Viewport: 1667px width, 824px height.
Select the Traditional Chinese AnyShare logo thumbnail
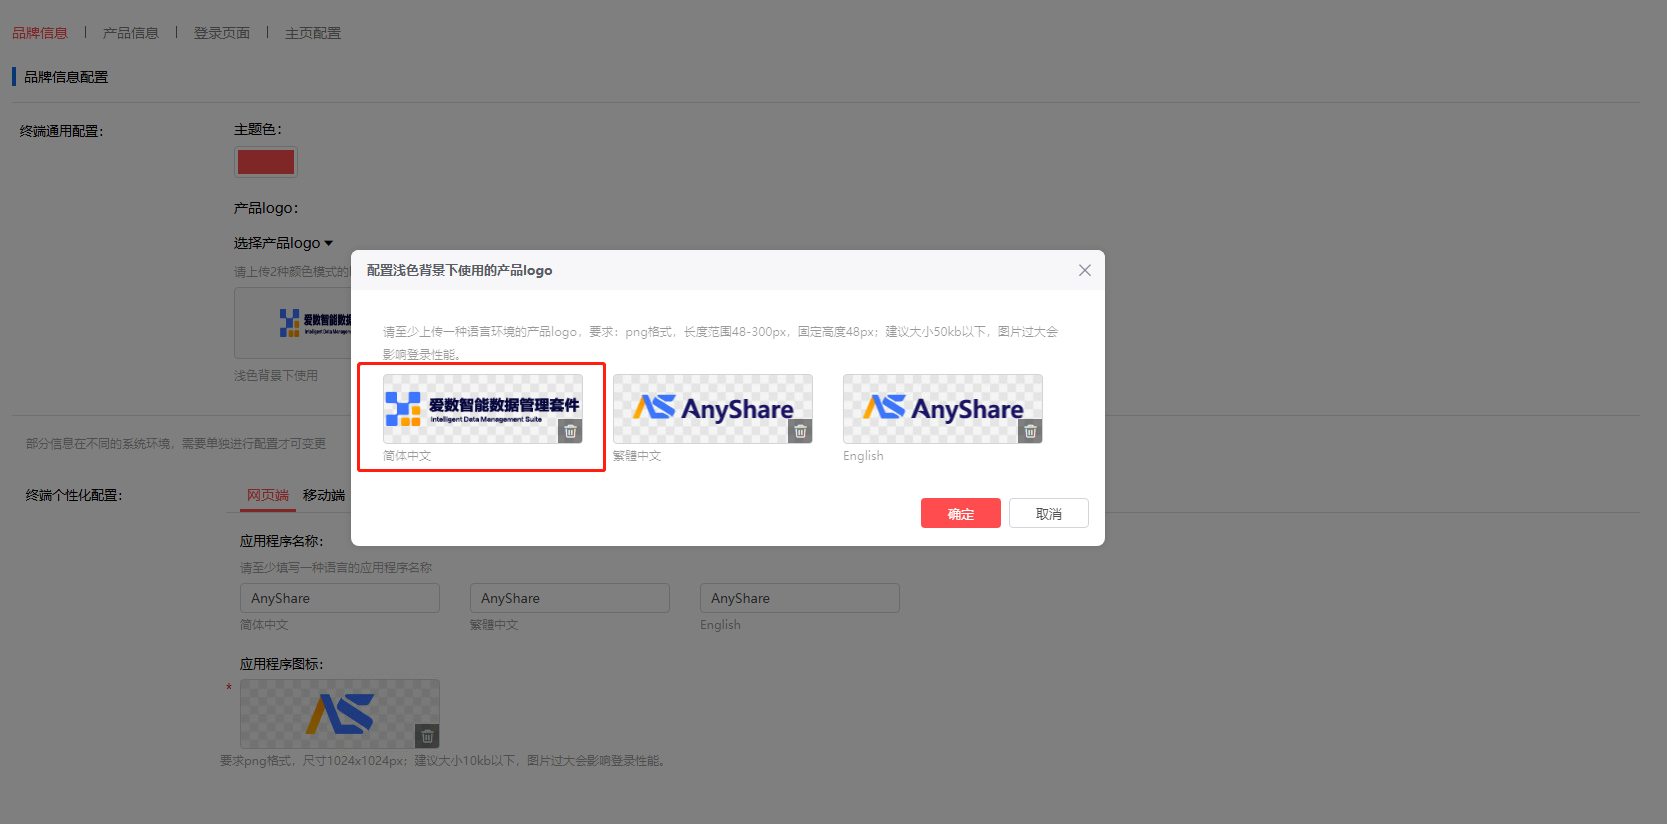point(713,409)
